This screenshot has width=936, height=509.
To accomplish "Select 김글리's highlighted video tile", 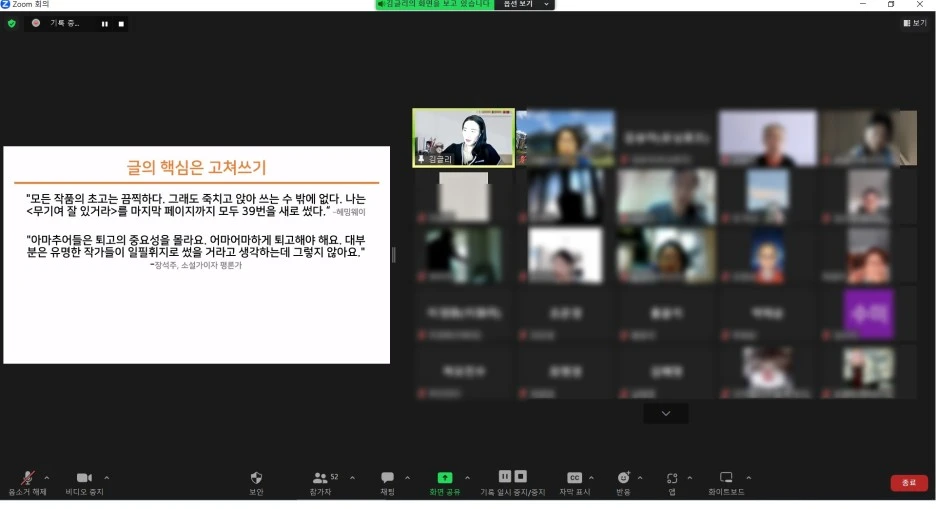I will point(463,138).
